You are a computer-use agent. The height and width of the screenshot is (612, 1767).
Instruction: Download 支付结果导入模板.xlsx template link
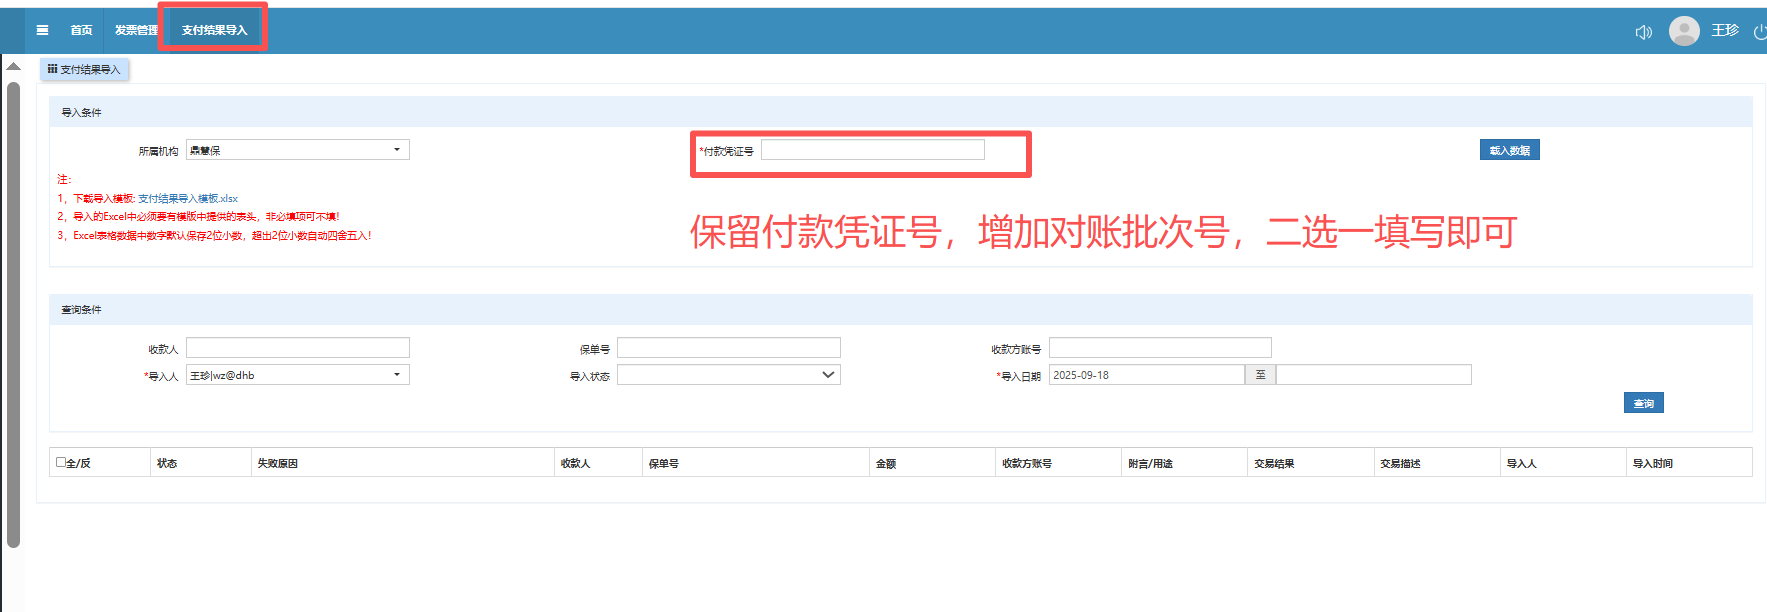[188, 198]
